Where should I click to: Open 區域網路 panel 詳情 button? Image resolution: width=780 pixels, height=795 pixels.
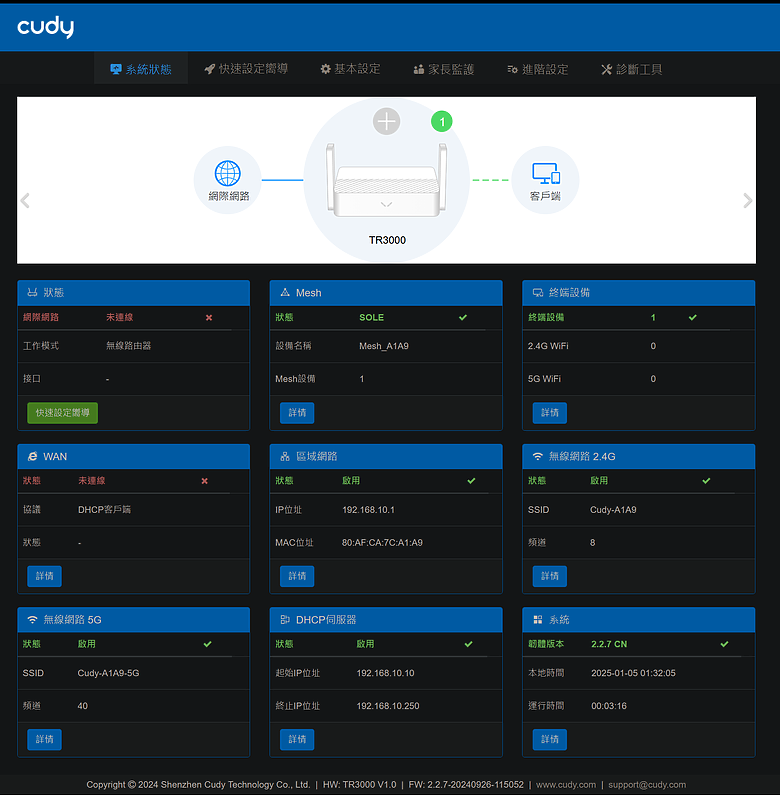(x=297, y=576)
